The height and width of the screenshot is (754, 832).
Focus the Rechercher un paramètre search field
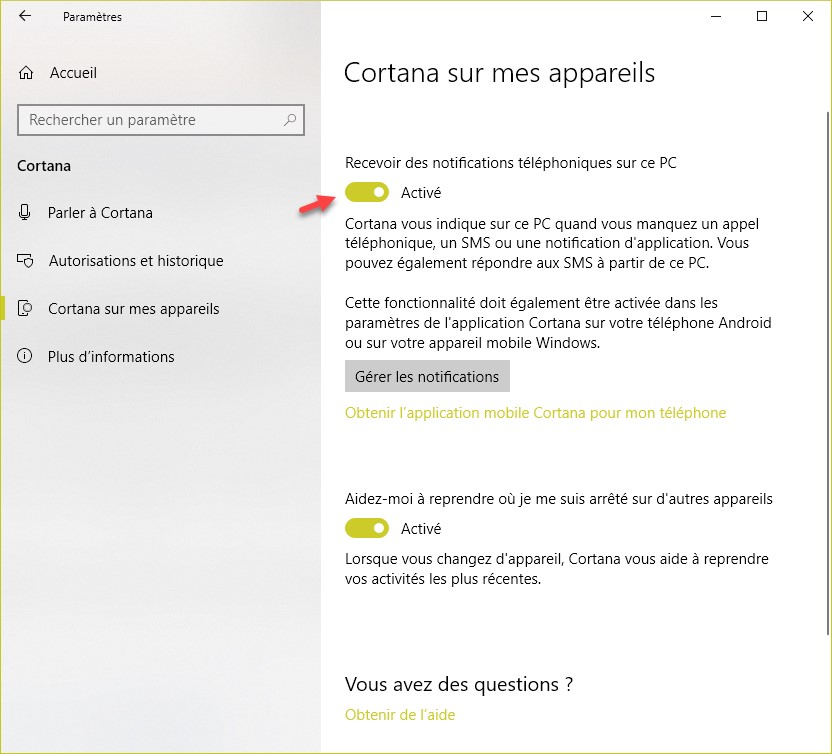click(x=161, y=120)
